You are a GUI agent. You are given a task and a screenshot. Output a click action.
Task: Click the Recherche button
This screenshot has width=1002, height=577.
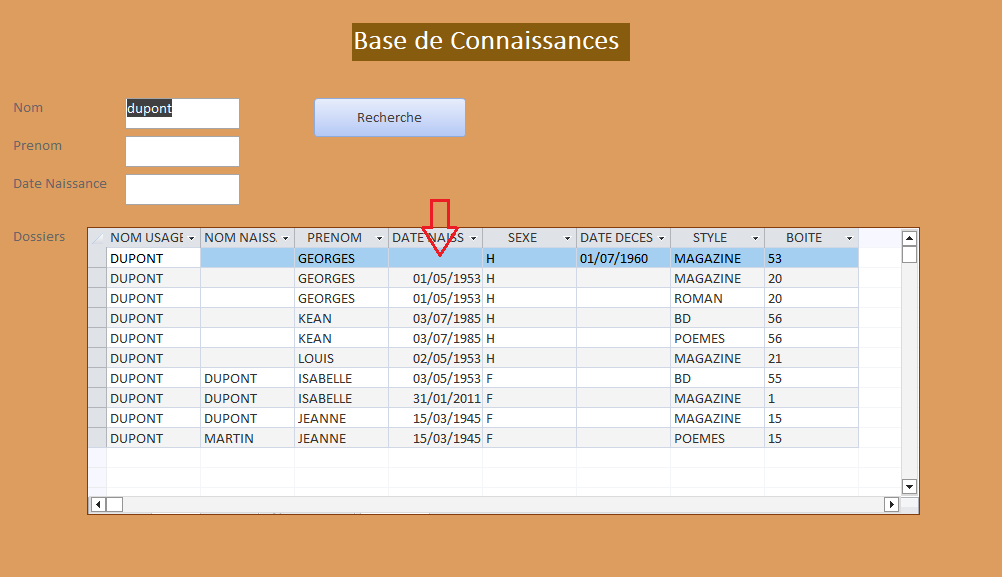coord(389,117)
